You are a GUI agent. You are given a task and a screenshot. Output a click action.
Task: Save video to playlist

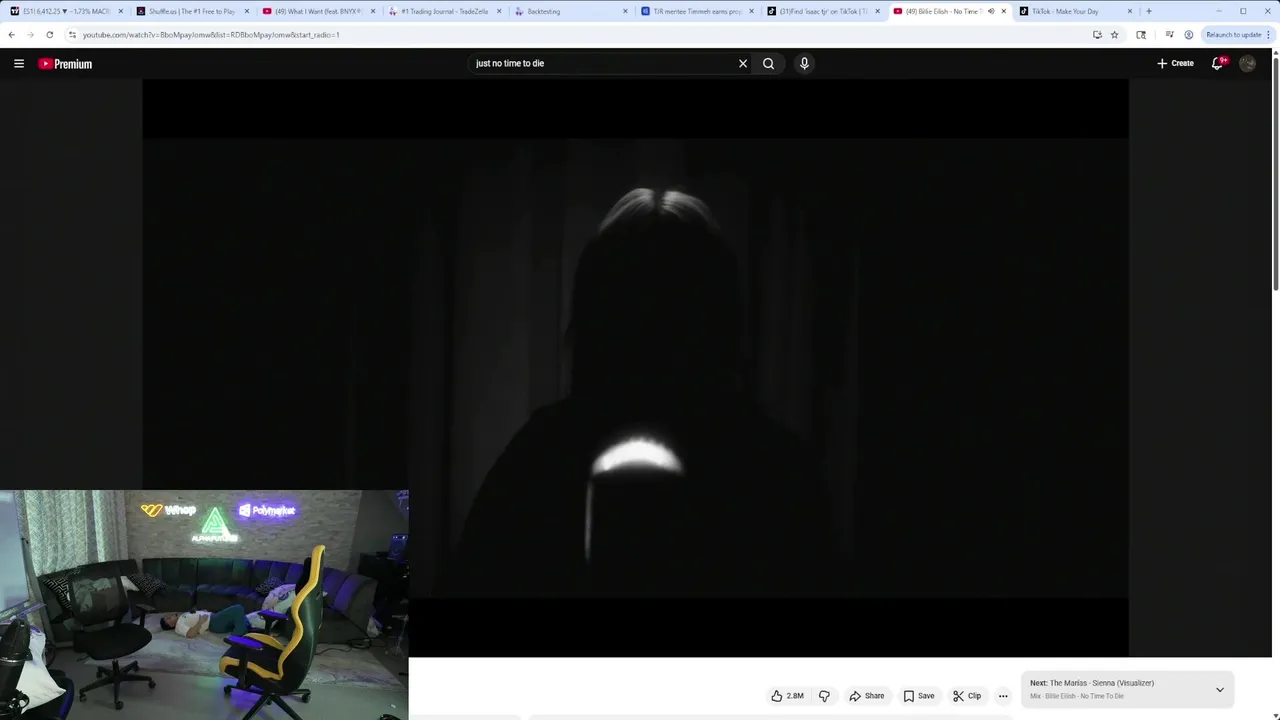pos(918,696)
